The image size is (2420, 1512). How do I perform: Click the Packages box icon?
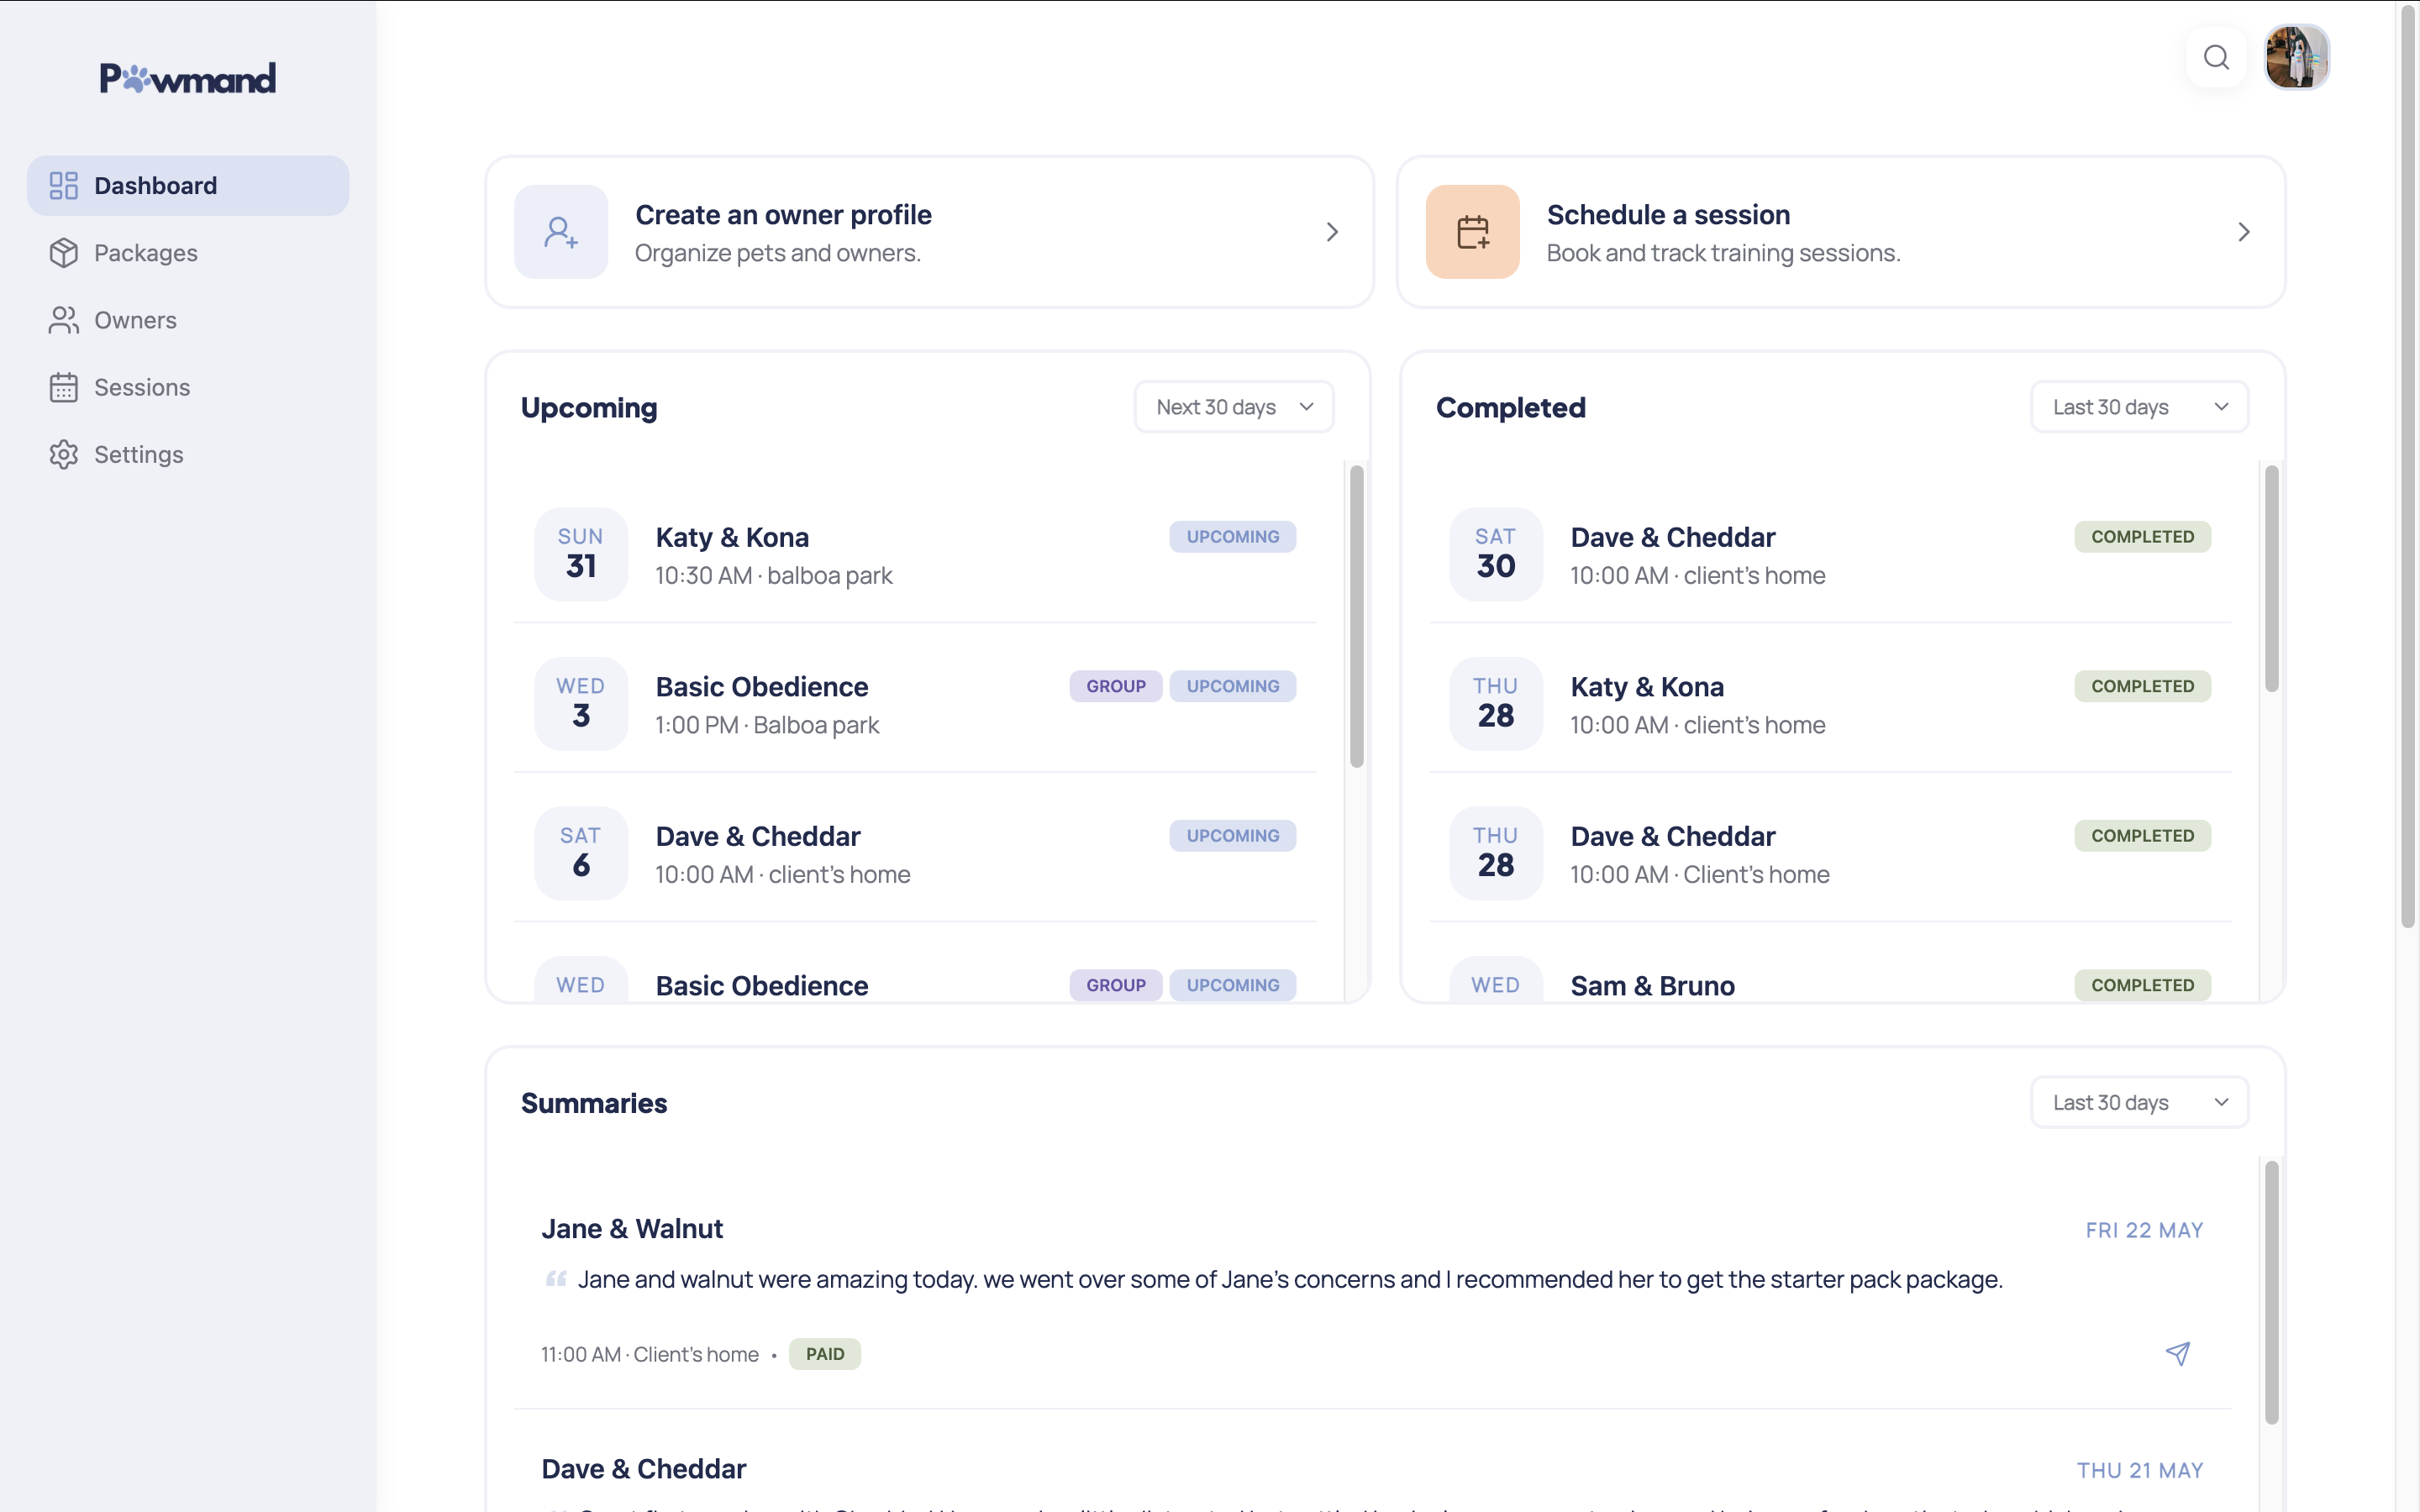coord(63,253)
